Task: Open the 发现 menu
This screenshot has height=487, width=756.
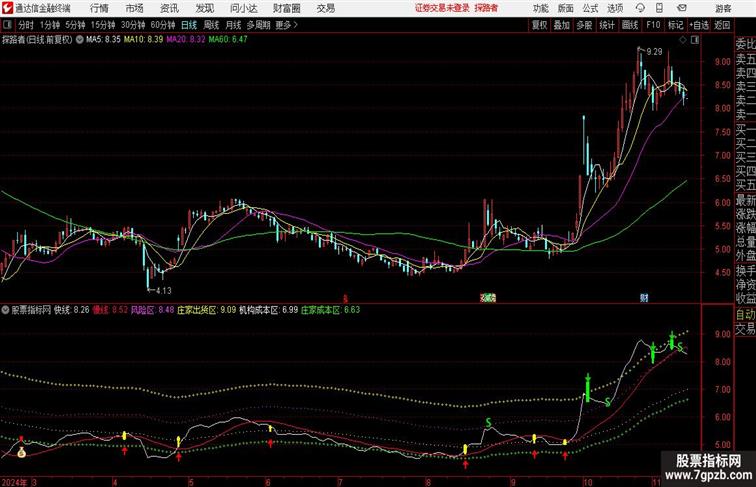Action: (204, 8)
